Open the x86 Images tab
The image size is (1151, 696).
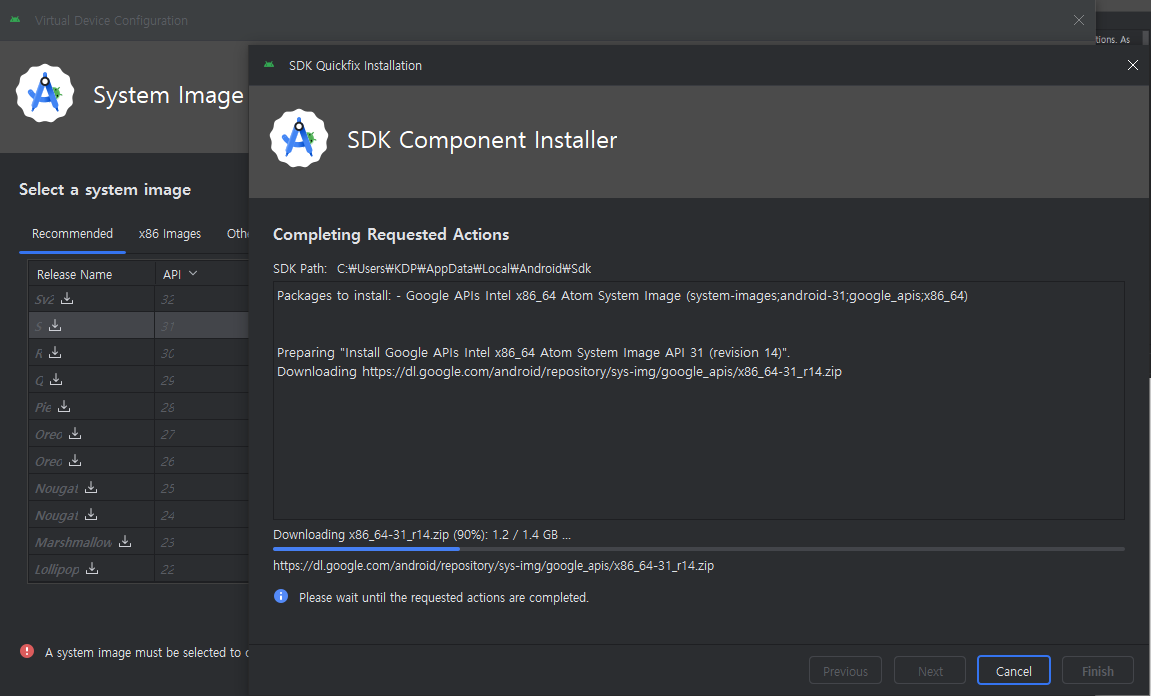click(x=170, y=233)
